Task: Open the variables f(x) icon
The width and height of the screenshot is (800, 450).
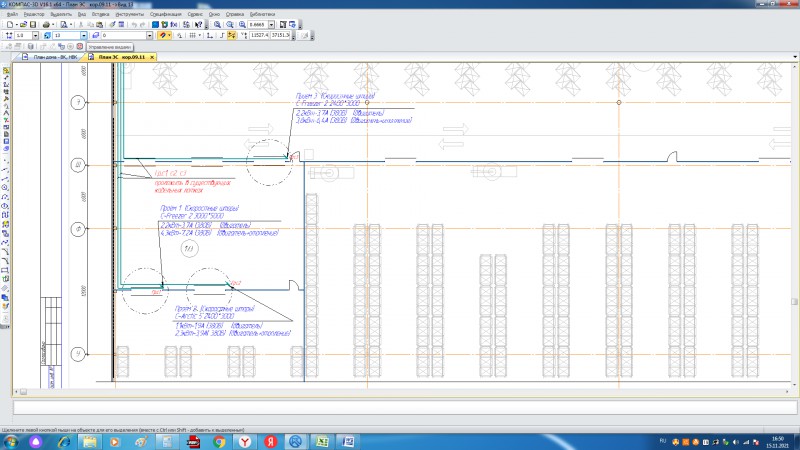Action: pyautogui.click(x=174, y=24)
